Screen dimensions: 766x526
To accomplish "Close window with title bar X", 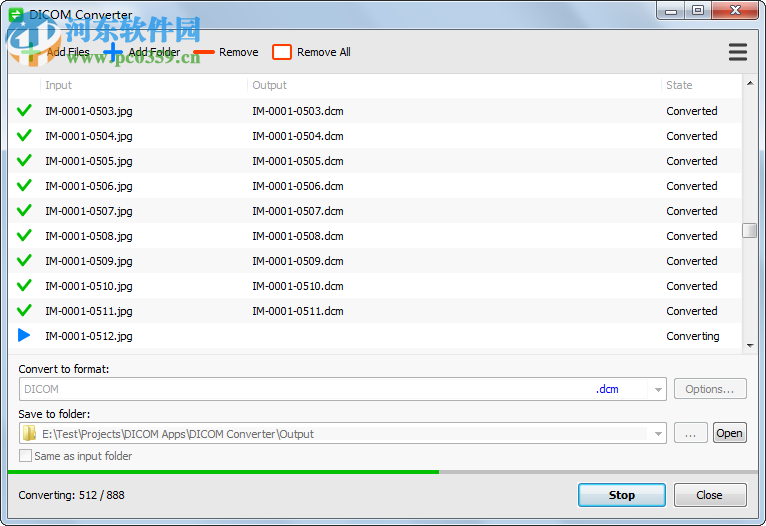I will 735,11.
